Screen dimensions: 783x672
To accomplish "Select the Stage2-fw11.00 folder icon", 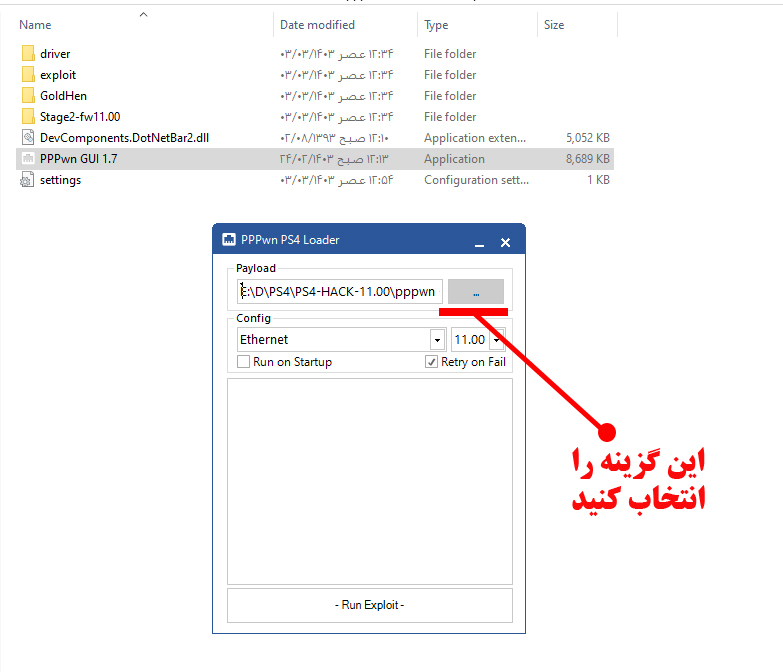I will coord(28,117).
